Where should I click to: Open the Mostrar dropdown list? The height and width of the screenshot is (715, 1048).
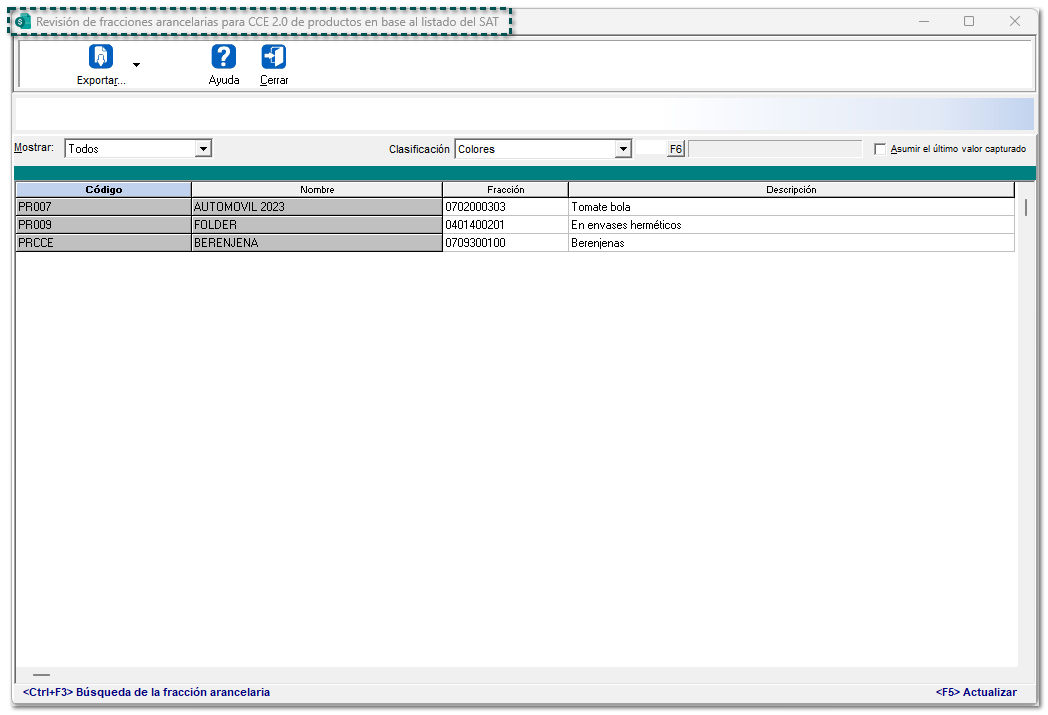(204, 149)
